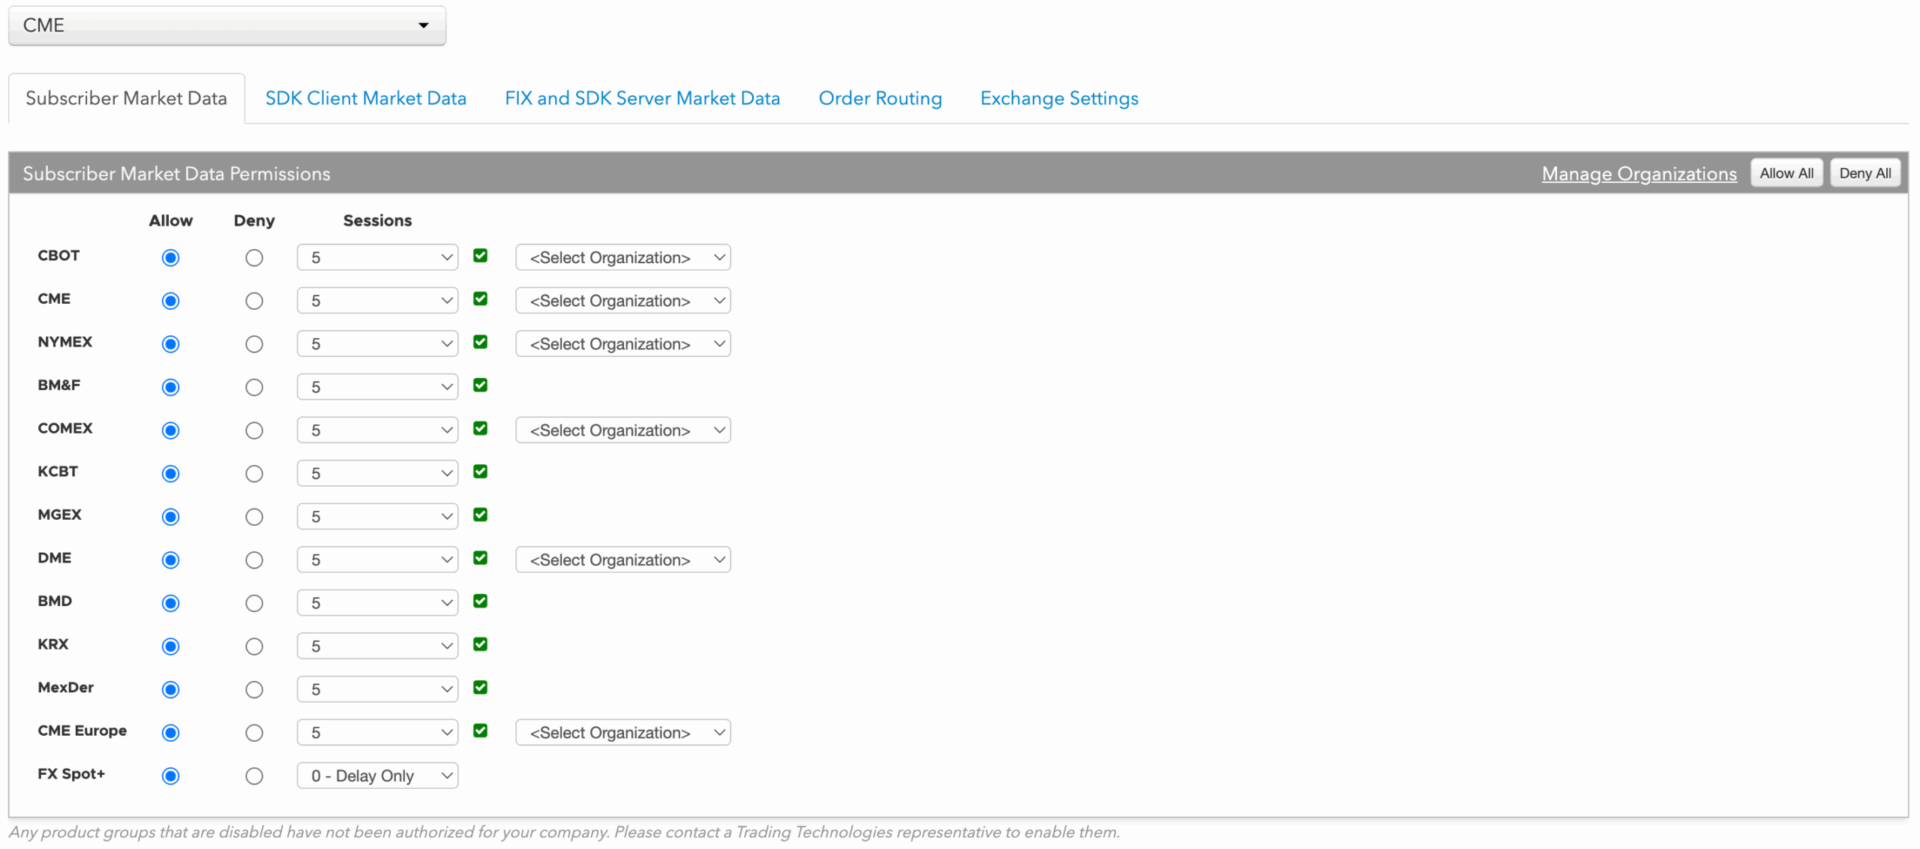The image size is (1920, 849).
Task: Select organization for CME Europe
Action: (x=623, y=732)
